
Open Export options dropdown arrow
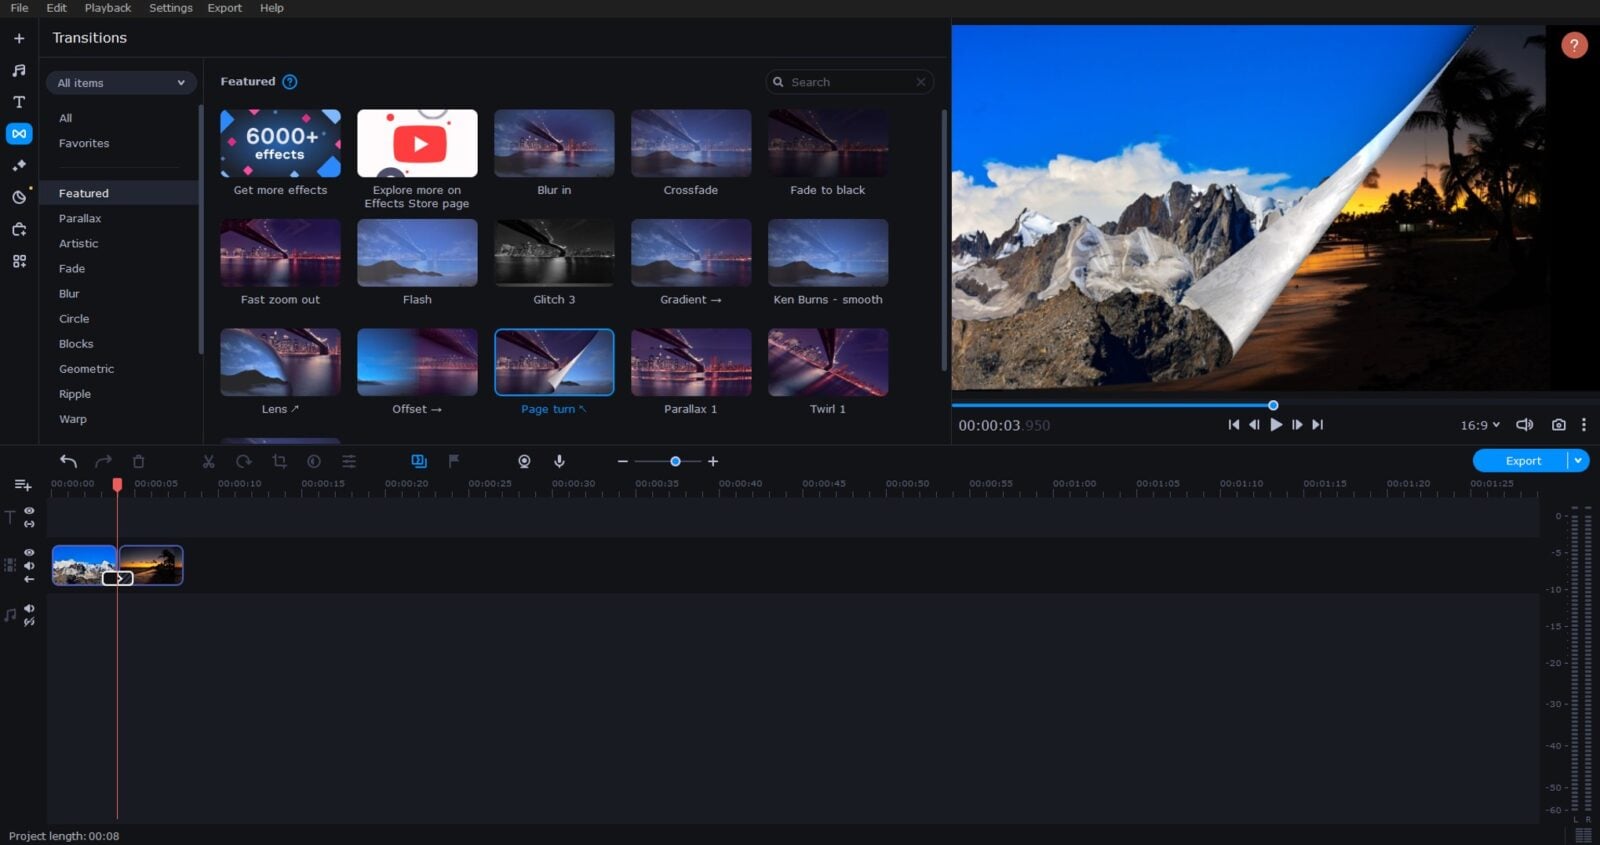click(x=1578, y=461)
